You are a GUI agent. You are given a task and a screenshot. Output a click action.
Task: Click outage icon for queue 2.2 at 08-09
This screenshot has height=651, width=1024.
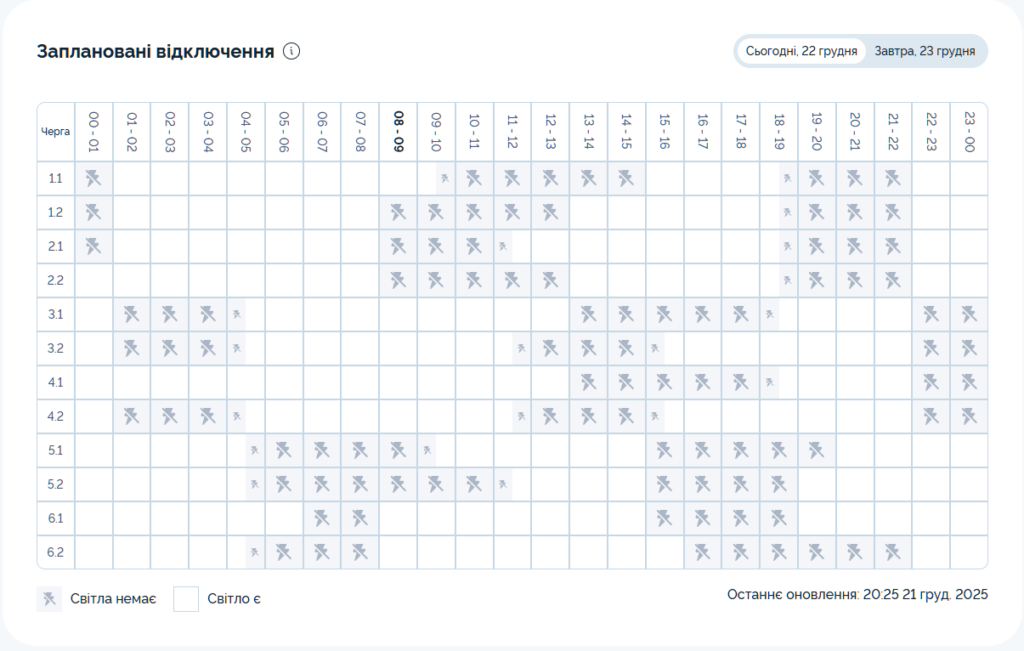coord(398,281)
